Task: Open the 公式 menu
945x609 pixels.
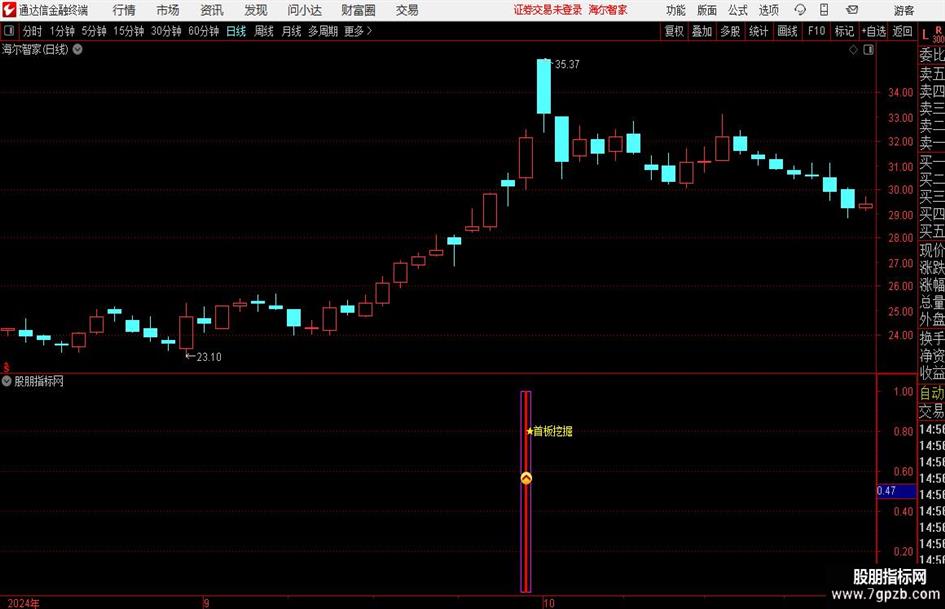Action: tap(738, 10)
